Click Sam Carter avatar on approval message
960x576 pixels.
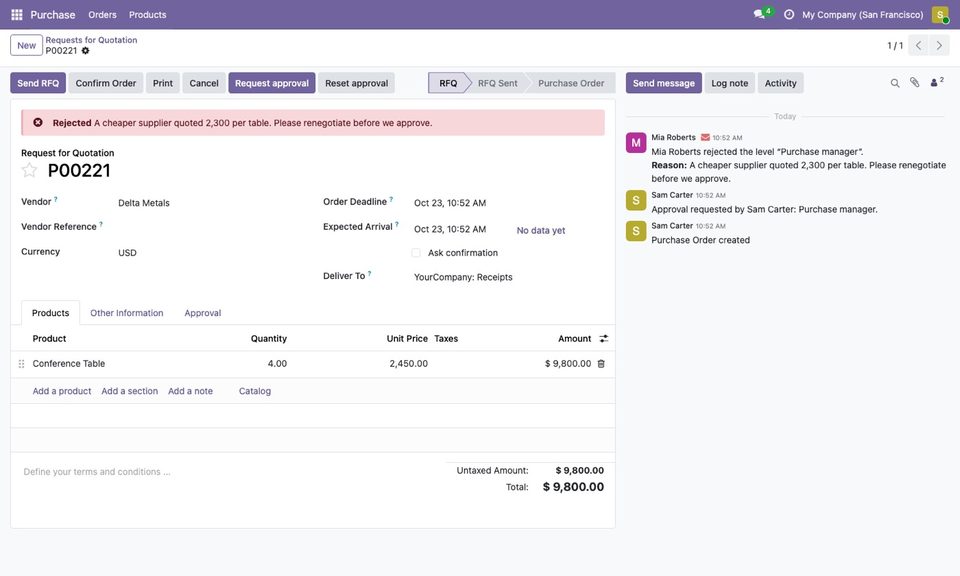(x=636, y=200)
